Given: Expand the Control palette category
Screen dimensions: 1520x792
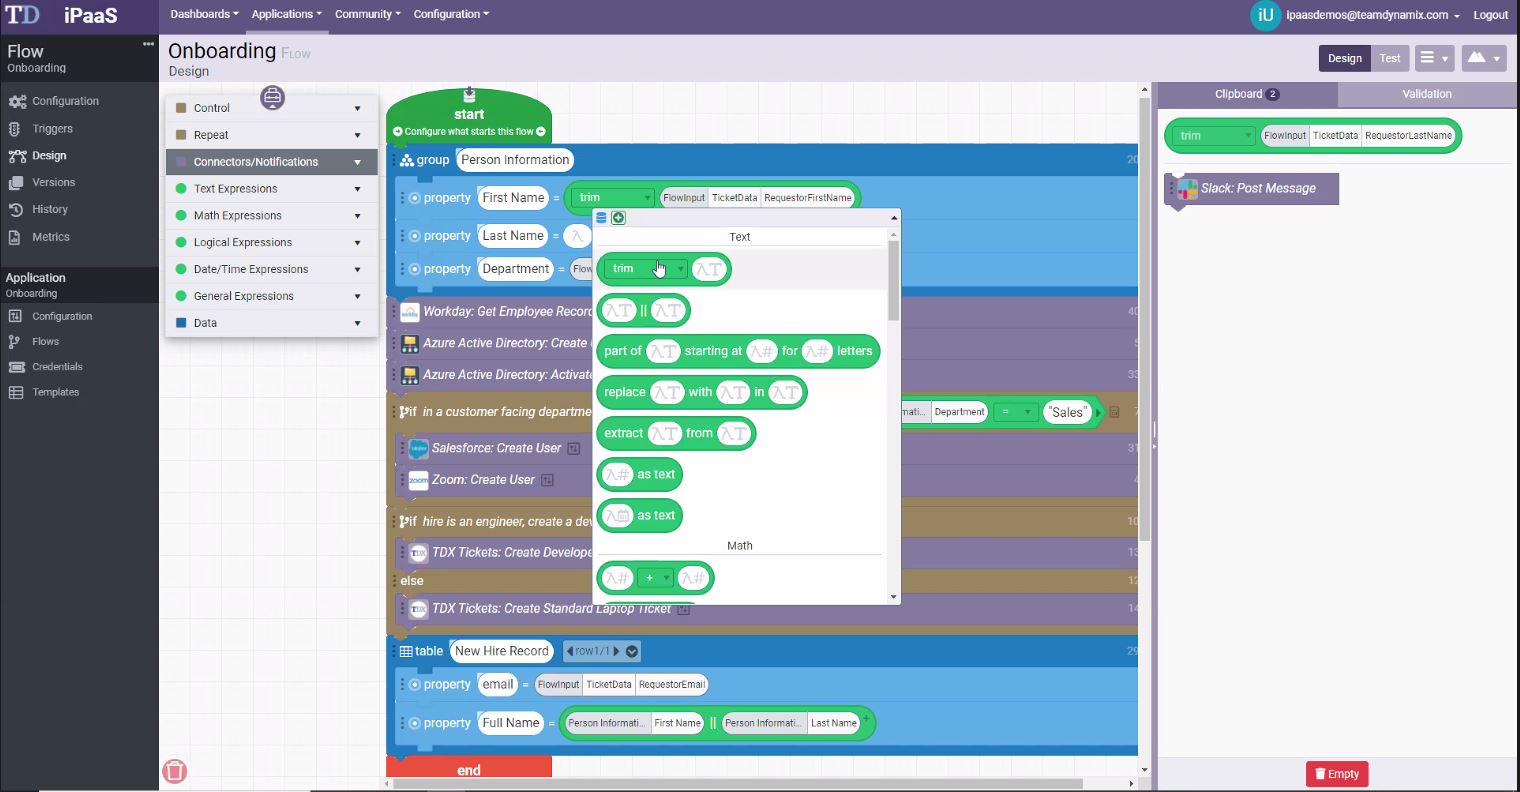Looking at the screenshot, I should click(x=272, y=108).
